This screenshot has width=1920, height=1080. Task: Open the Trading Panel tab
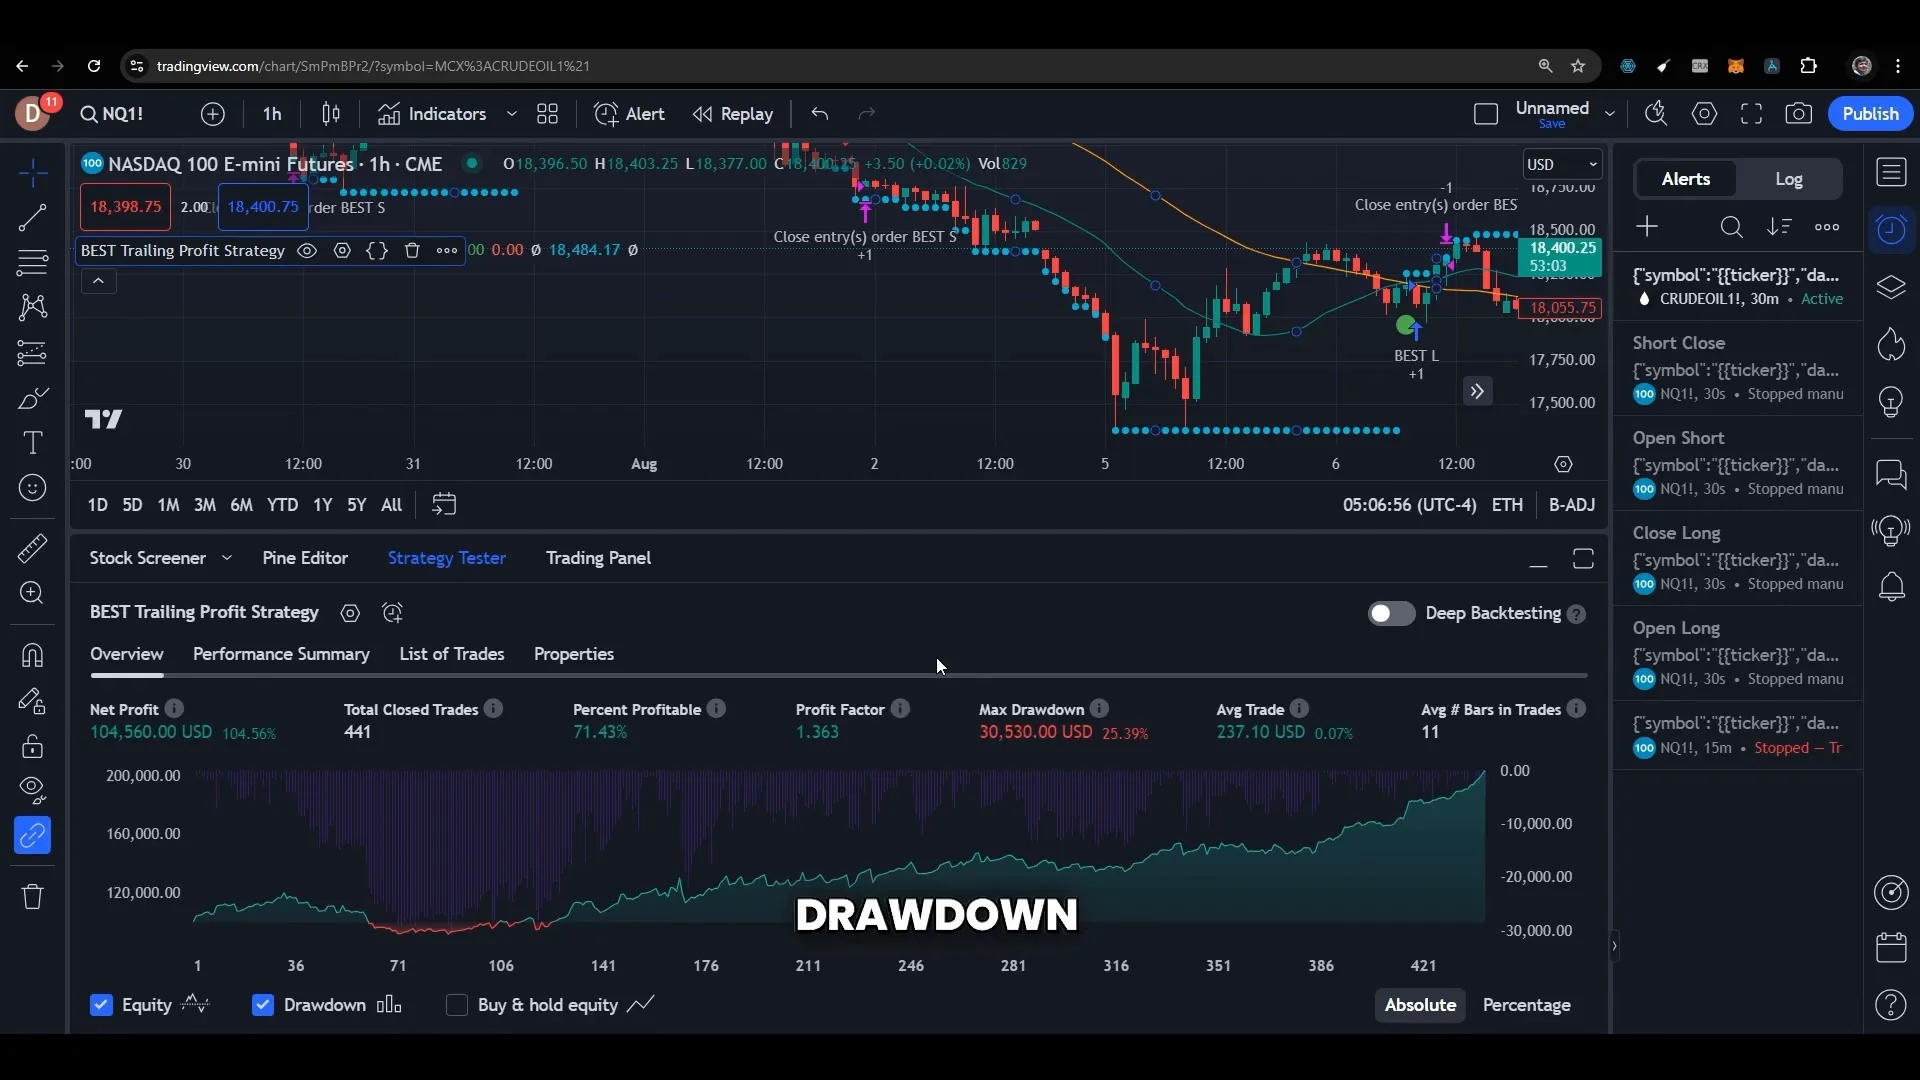(x=598, y=558)
